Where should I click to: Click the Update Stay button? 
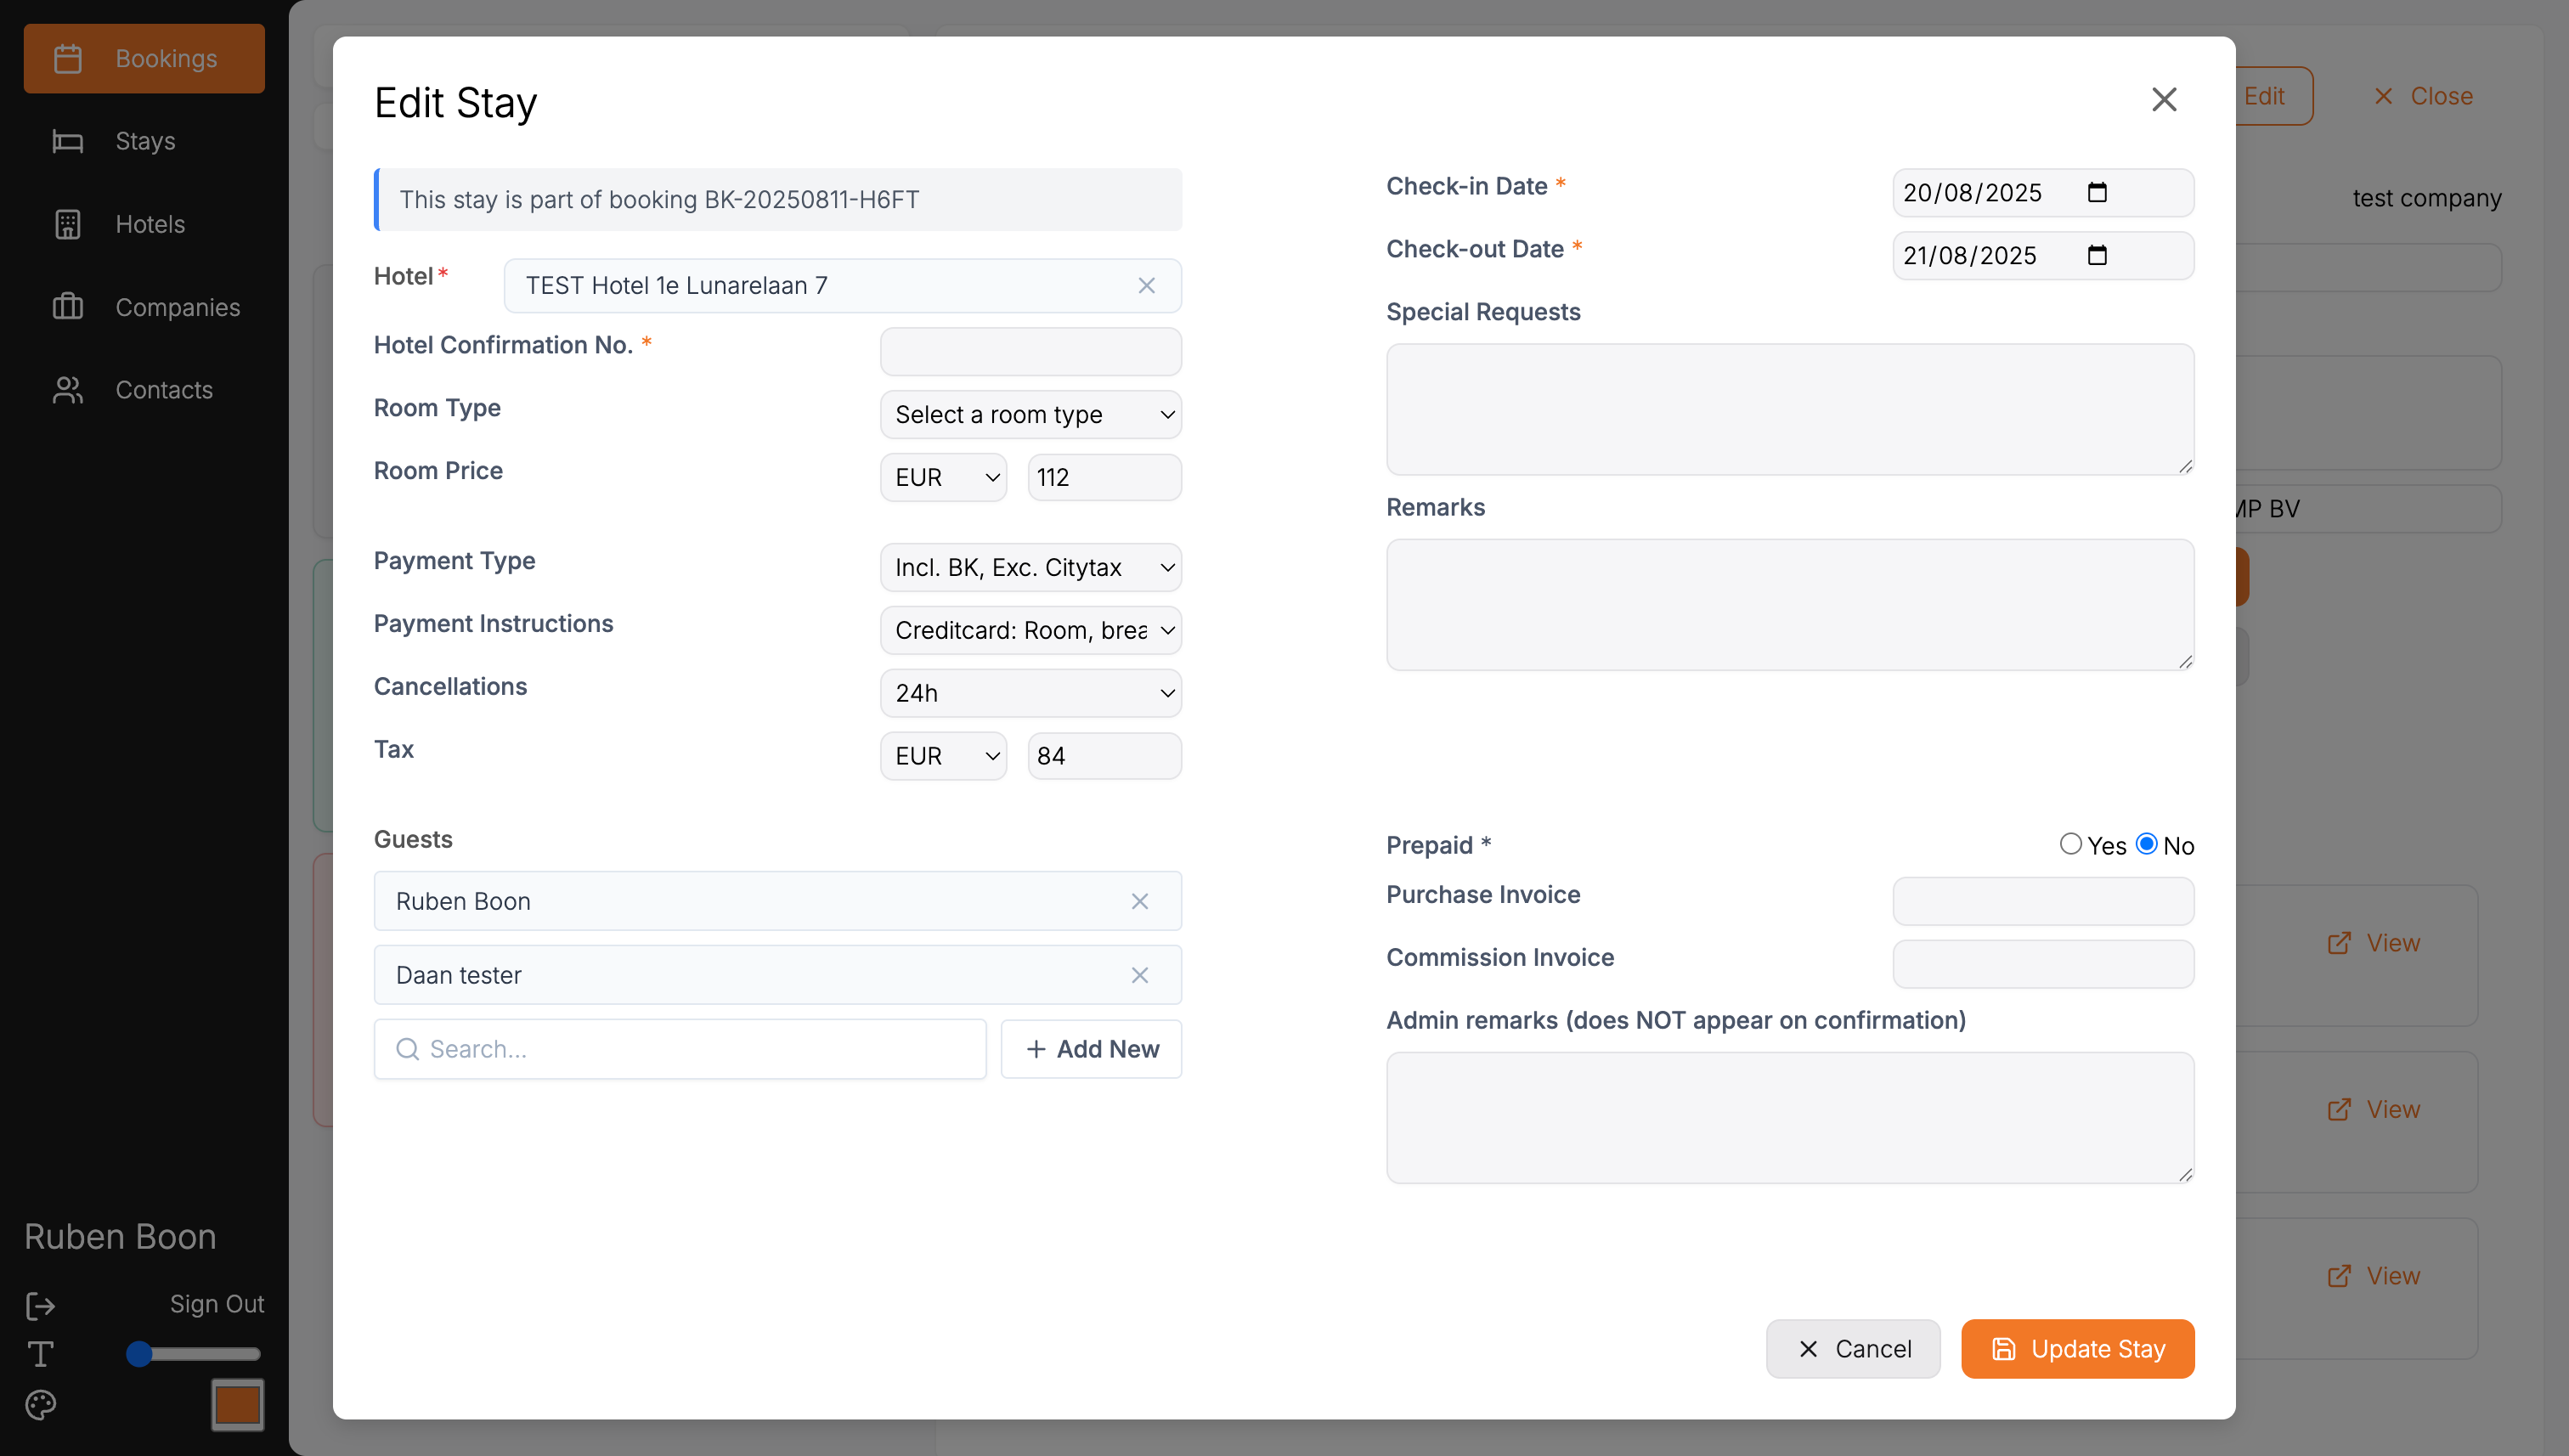(x=2077, y=1349)
